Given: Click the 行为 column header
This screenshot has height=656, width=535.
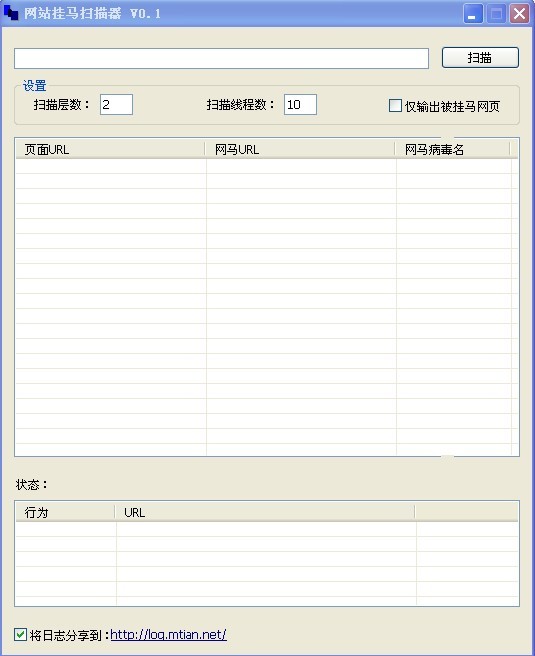Looking at the screenshot, I should (x=65, y=512).
